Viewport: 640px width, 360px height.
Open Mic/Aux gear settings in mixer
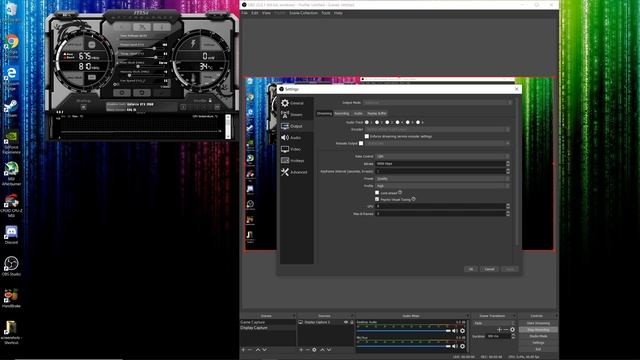click(x=462, y=346)
